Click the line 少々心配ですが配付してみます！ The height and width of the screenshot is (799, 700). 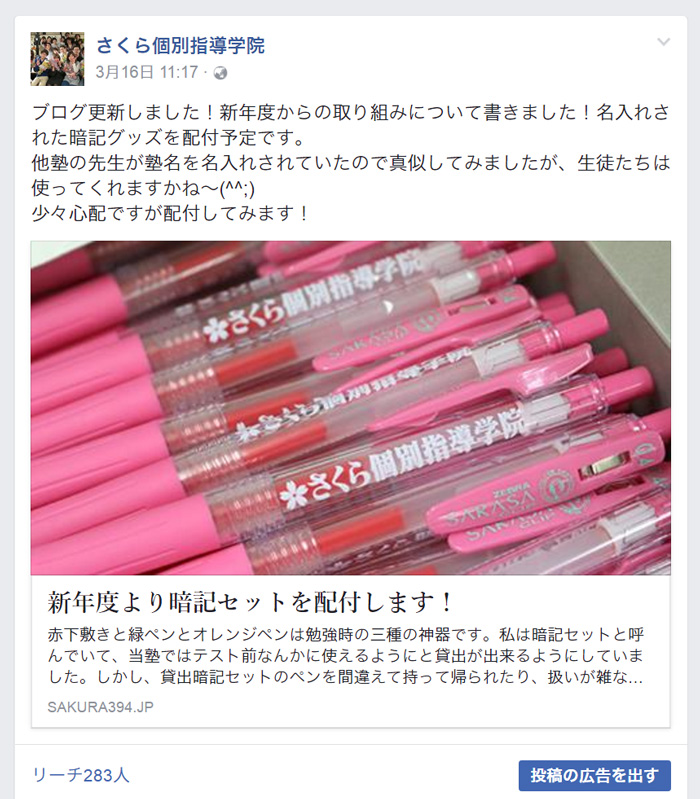tap(170, 213)
